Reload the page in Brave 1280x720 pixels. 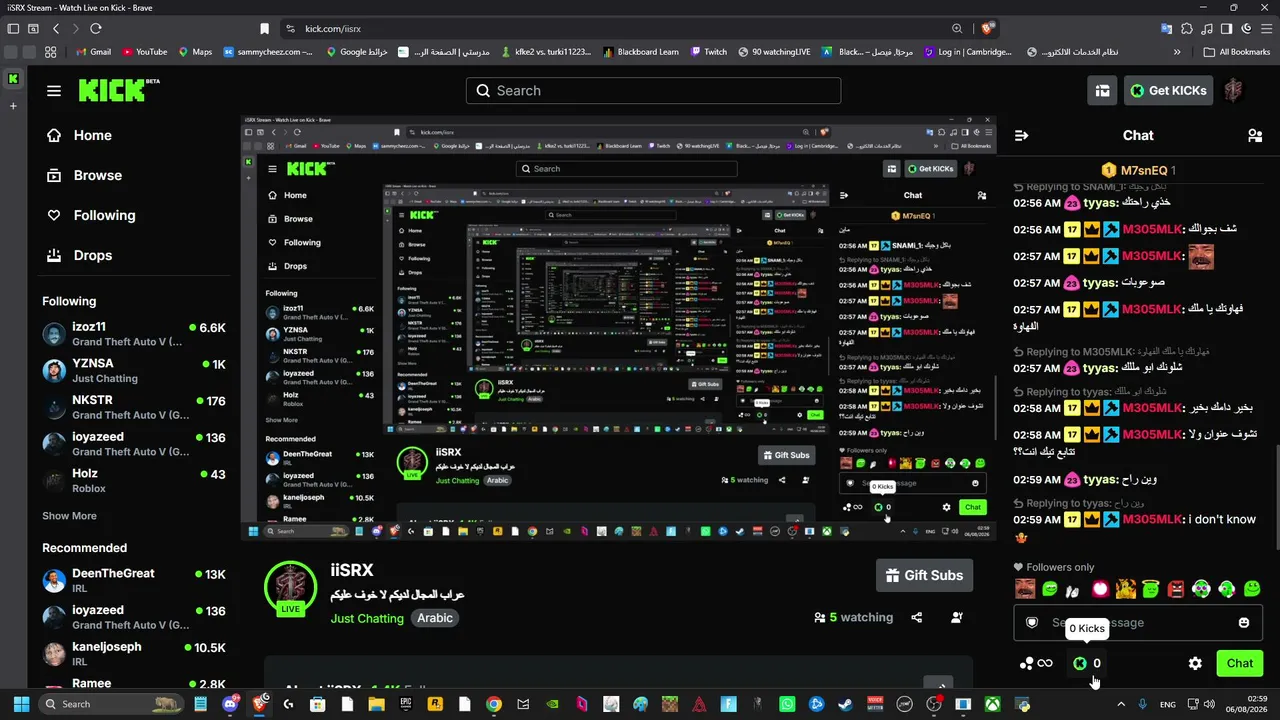tap(96, 29)
